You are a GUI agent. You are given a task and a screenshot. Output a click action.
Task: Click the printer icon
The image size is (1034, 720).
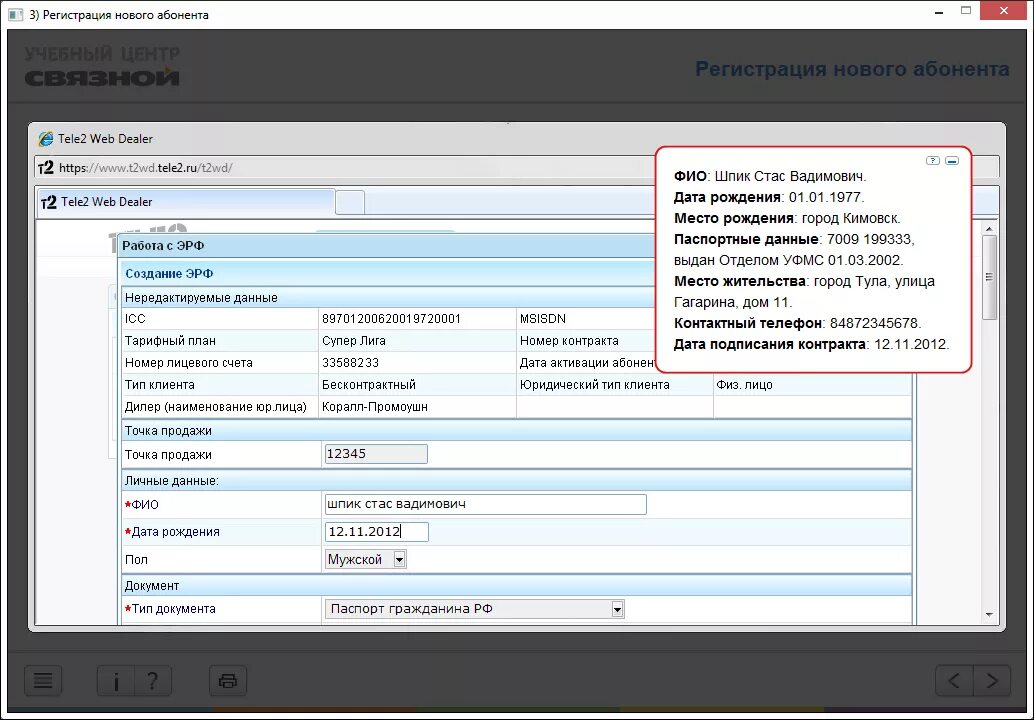point(228,680)
